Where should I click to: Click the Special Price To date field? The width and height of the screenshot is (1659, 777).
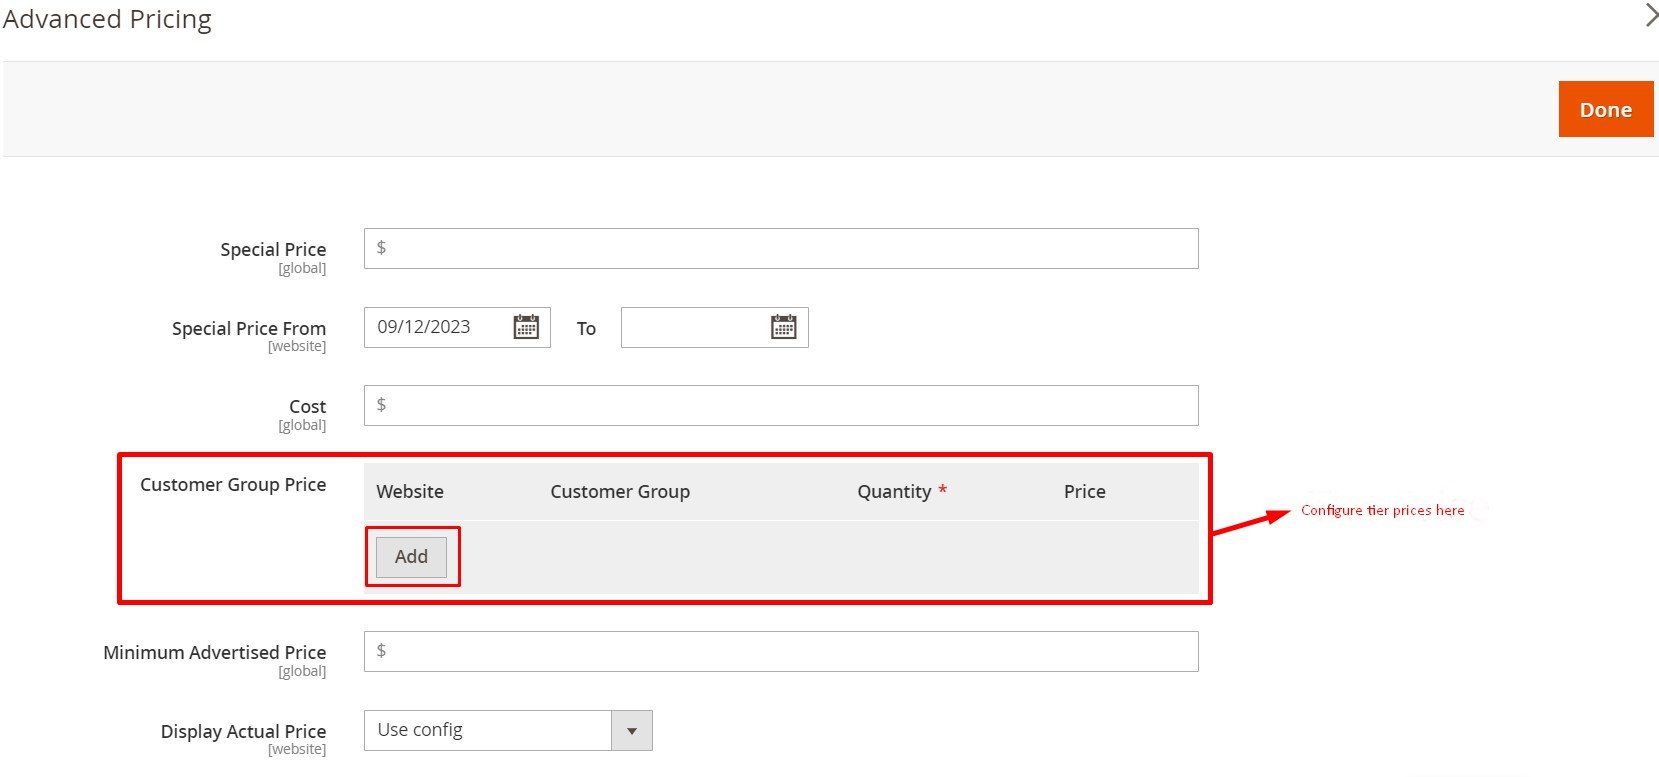coord(714,327)
